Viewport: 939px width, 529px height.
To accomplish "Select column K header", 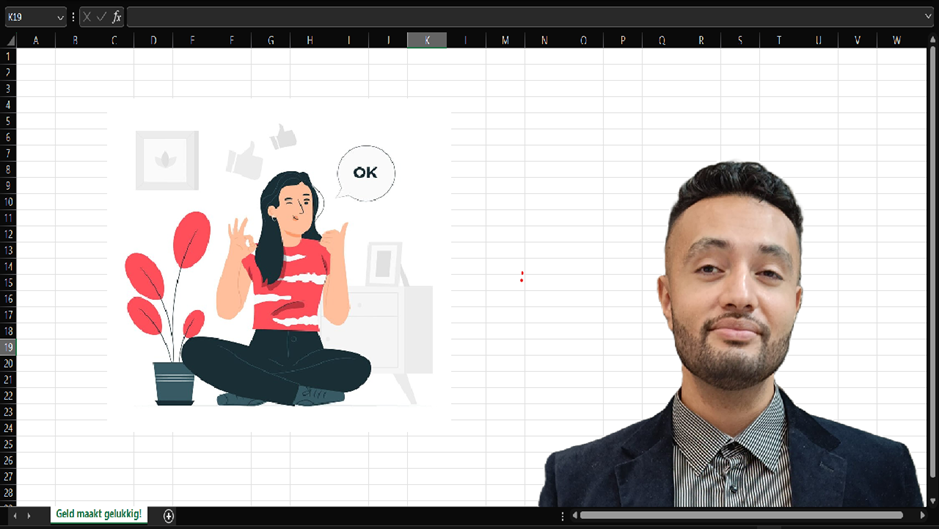I will (427, 40).
